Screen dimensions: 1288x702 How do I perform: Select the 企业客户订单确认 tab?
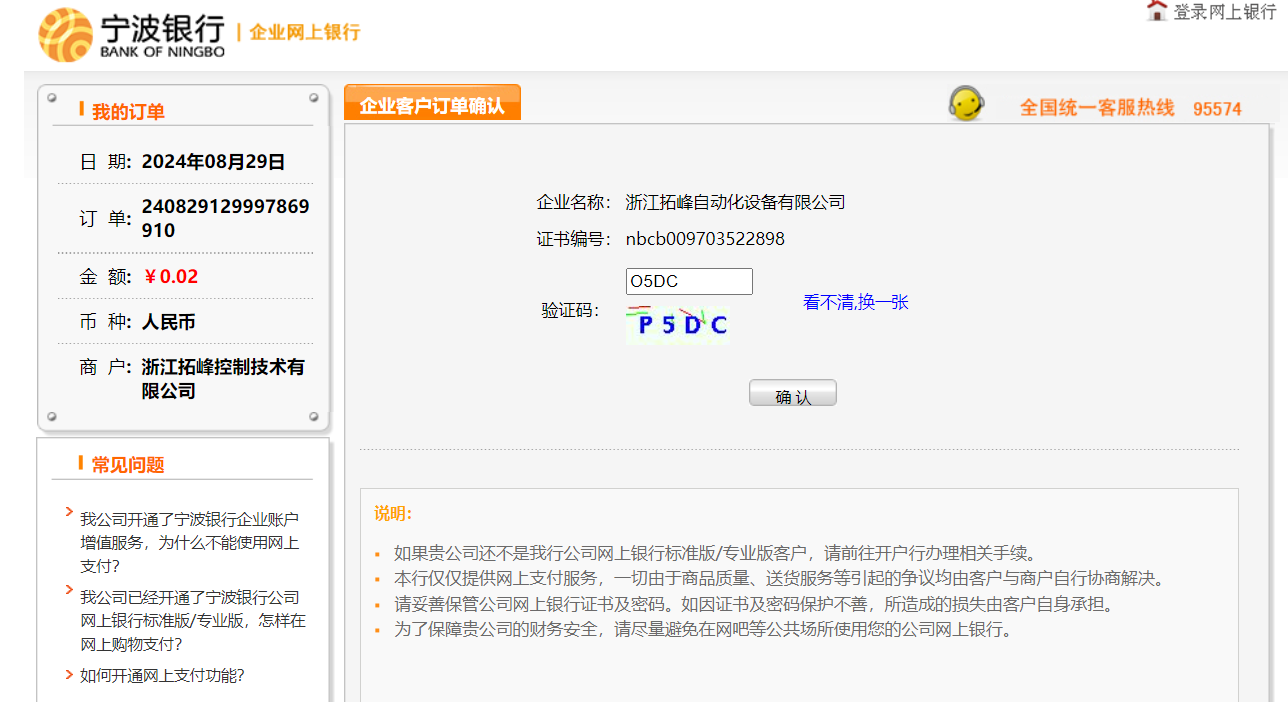point(432,104)
